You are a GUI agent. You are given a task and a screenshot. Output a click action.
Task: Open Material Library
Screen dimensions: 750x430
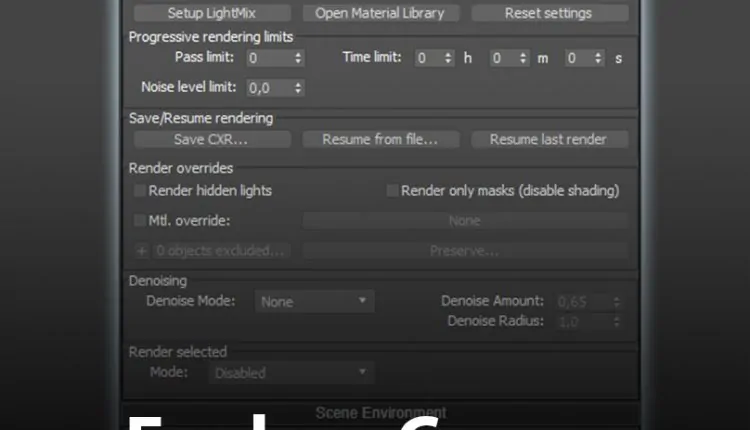click(x=381, y=13)
